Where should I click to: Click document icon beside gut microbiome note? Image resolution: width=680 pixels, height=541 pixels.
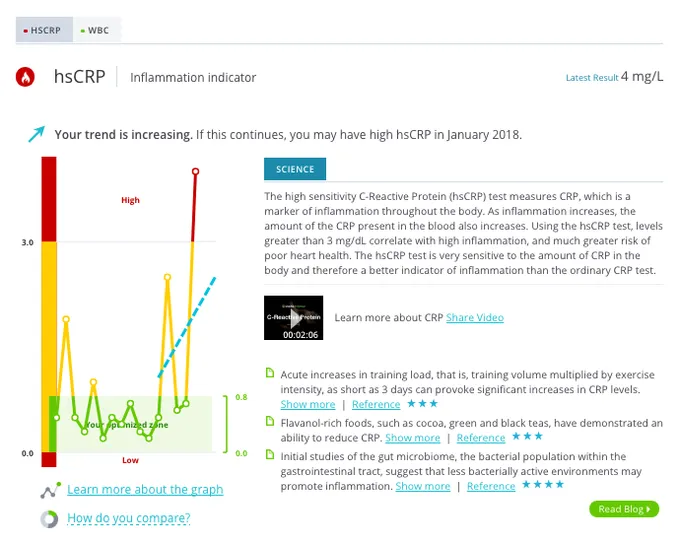coord(269,455)
